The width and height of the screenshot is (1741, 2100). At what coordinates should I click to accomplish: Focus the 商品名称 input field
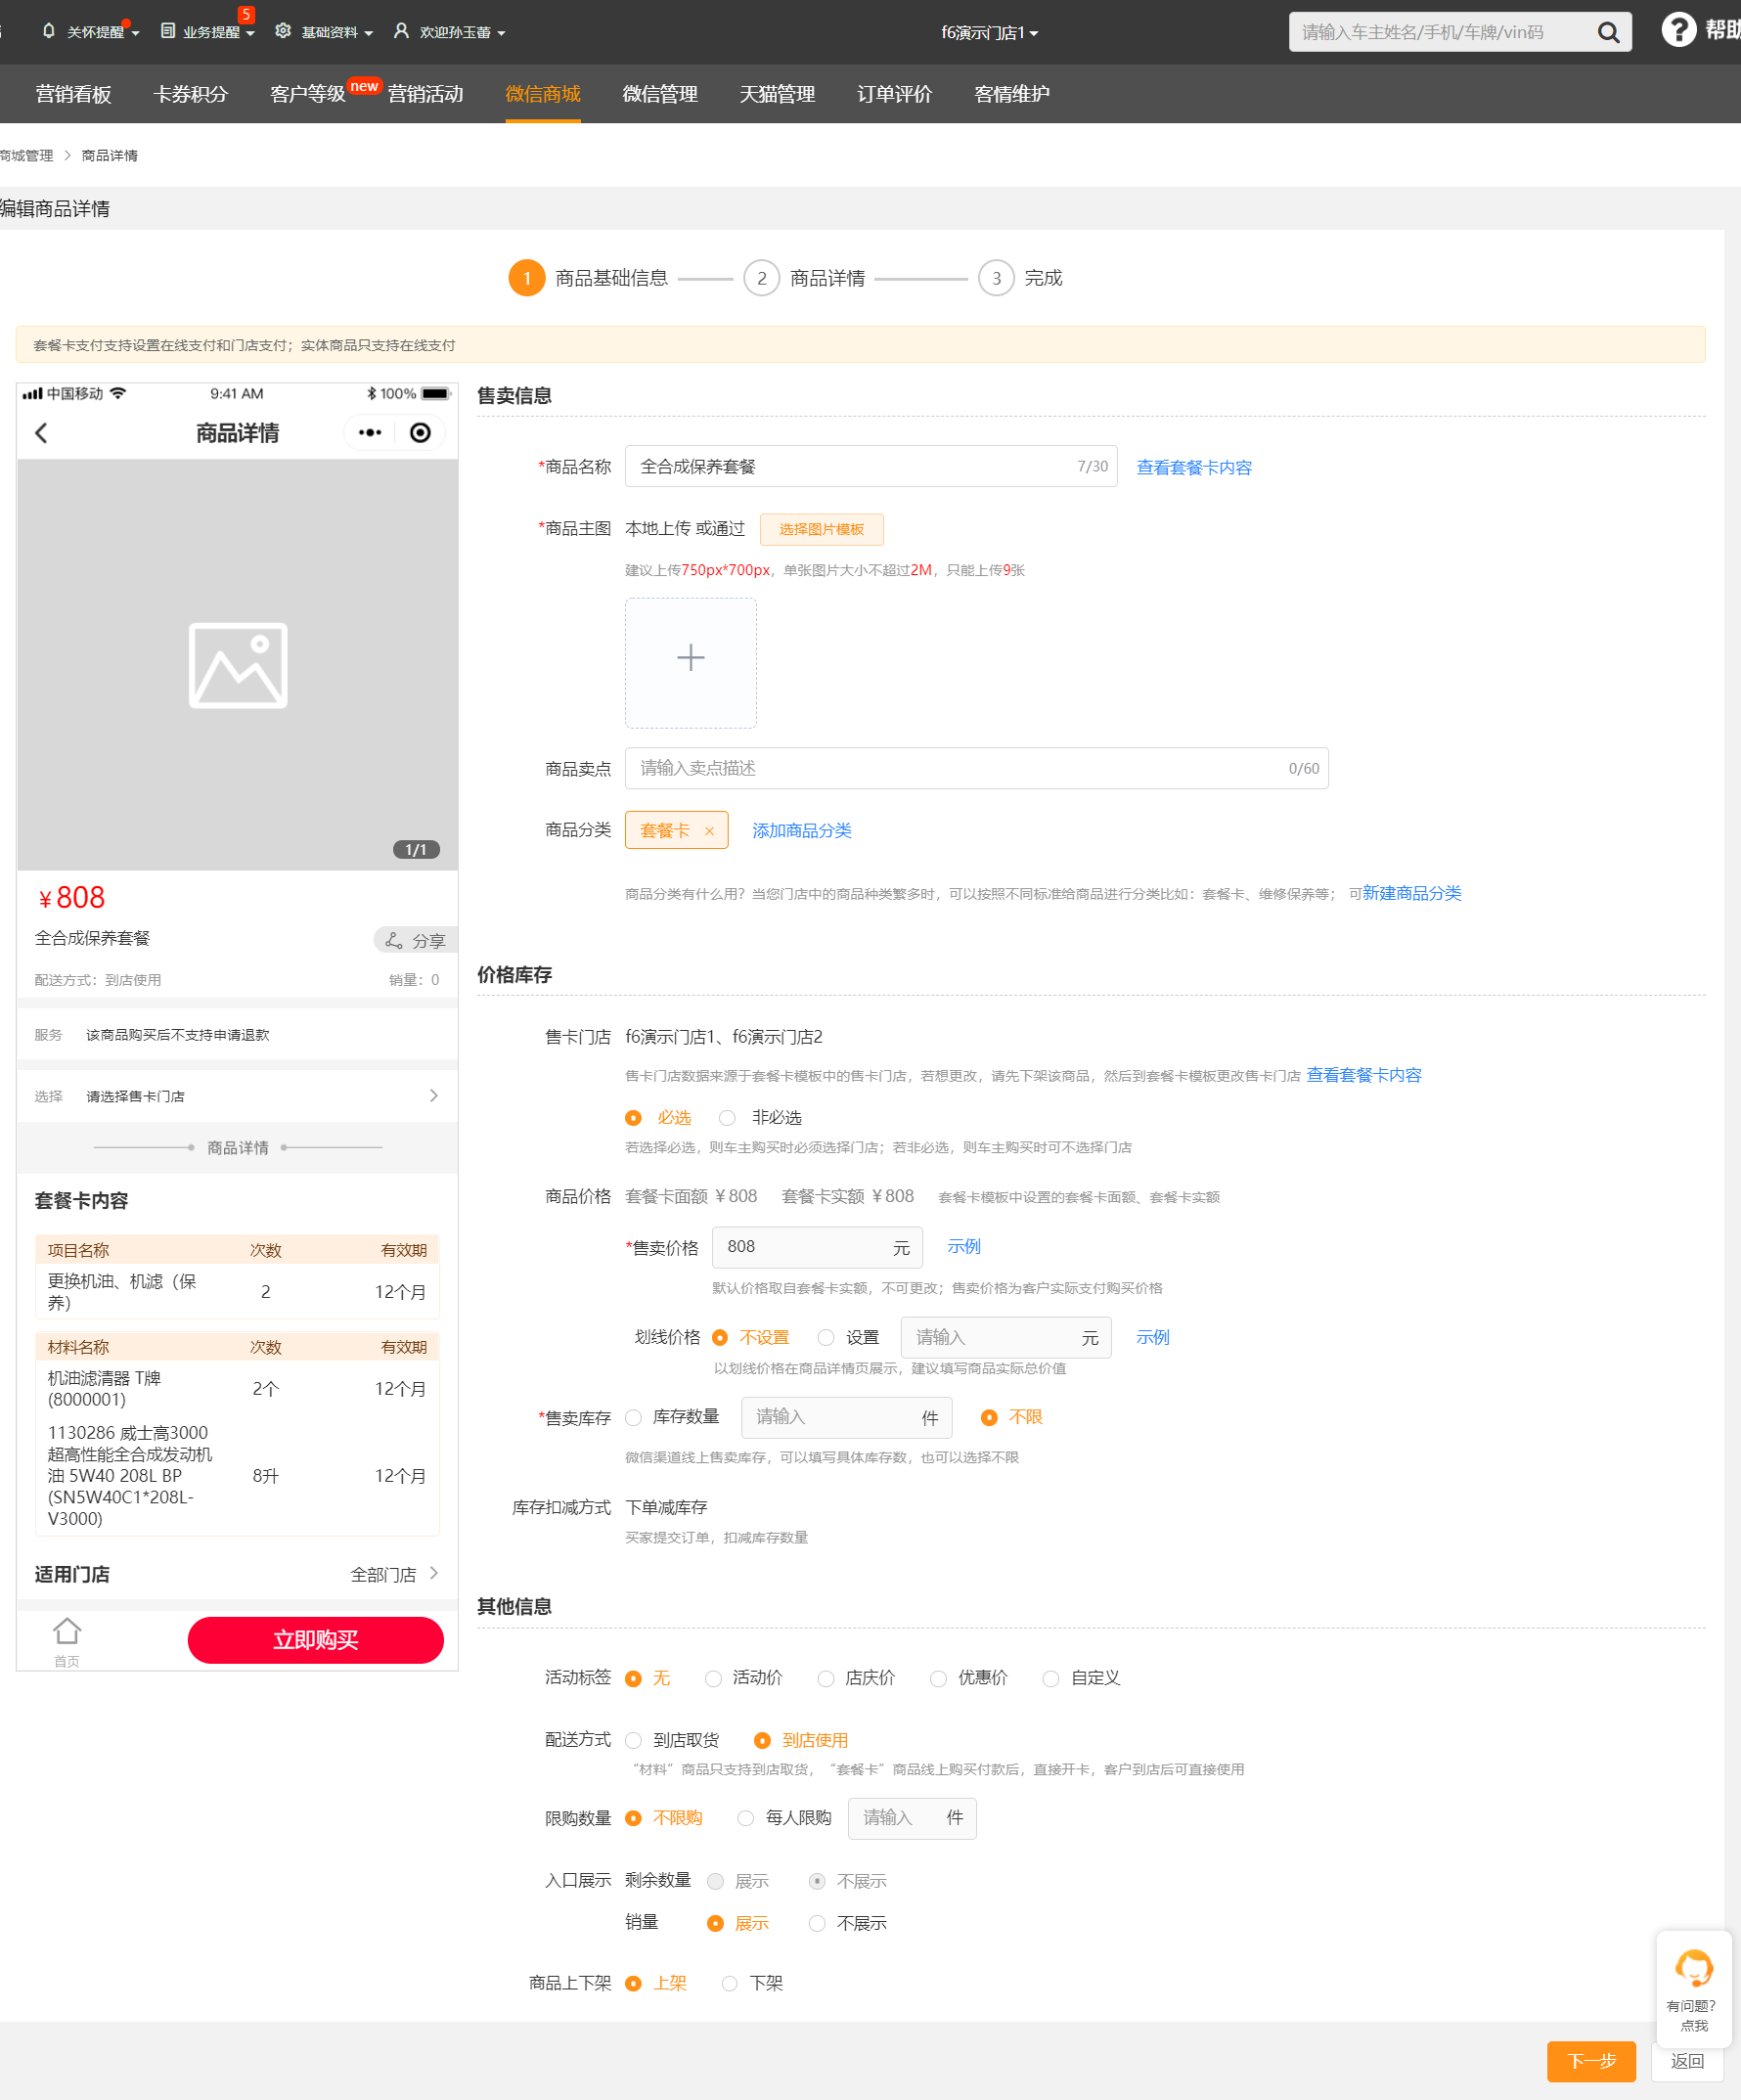point(871,466)
